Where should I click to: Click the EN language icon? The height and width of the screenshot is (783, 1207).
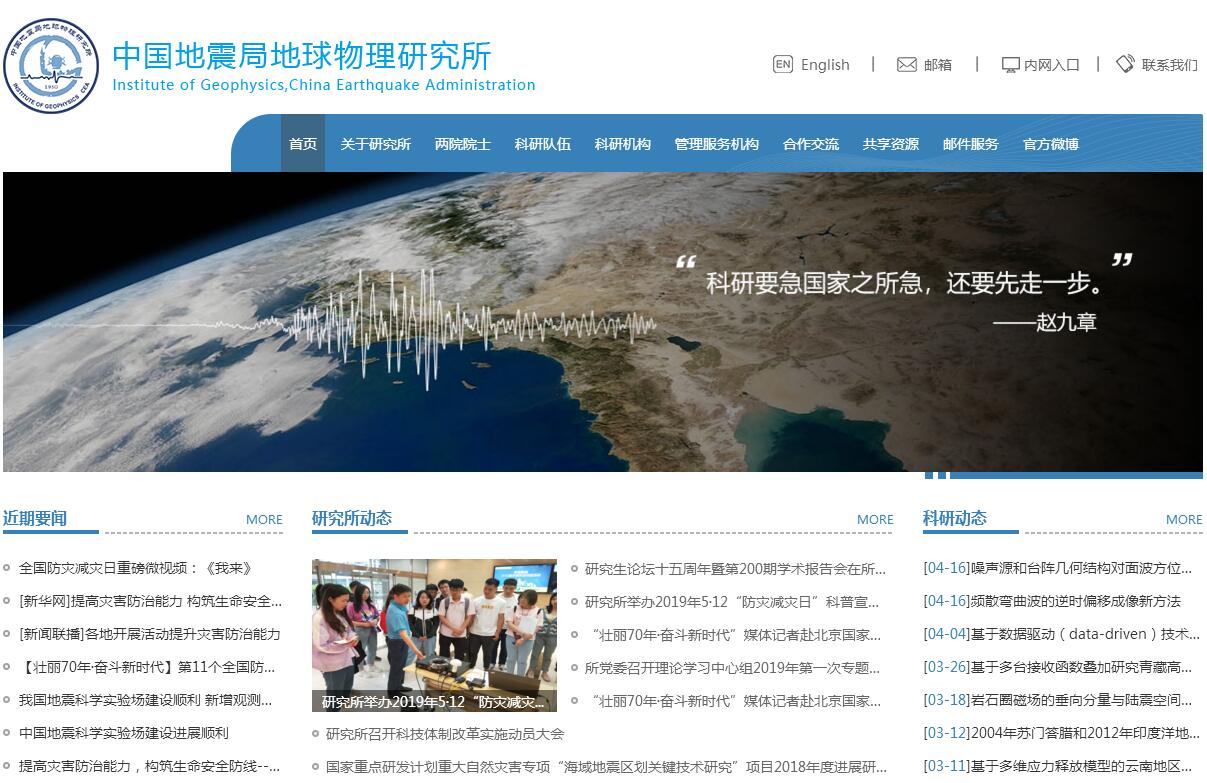point(782,64)
